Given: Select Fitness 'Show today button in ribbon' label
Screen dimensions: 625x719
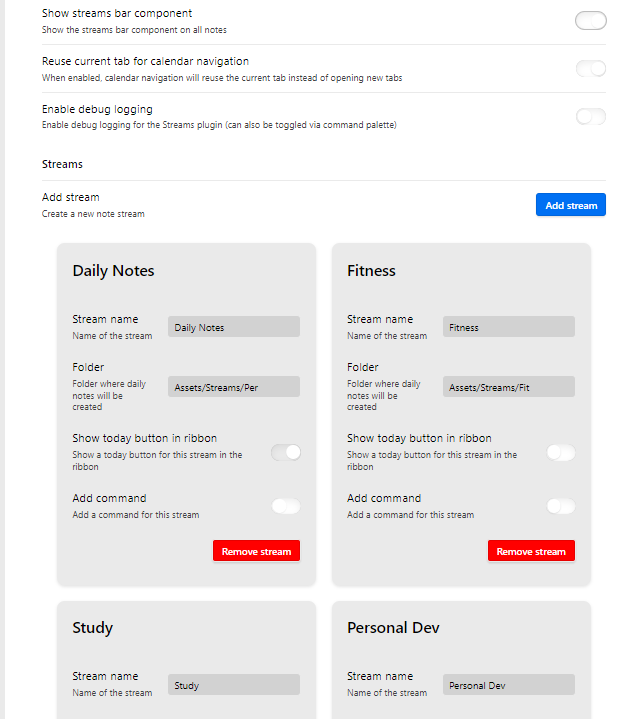Looking at the screenshot, I should (x=419, y=438).
